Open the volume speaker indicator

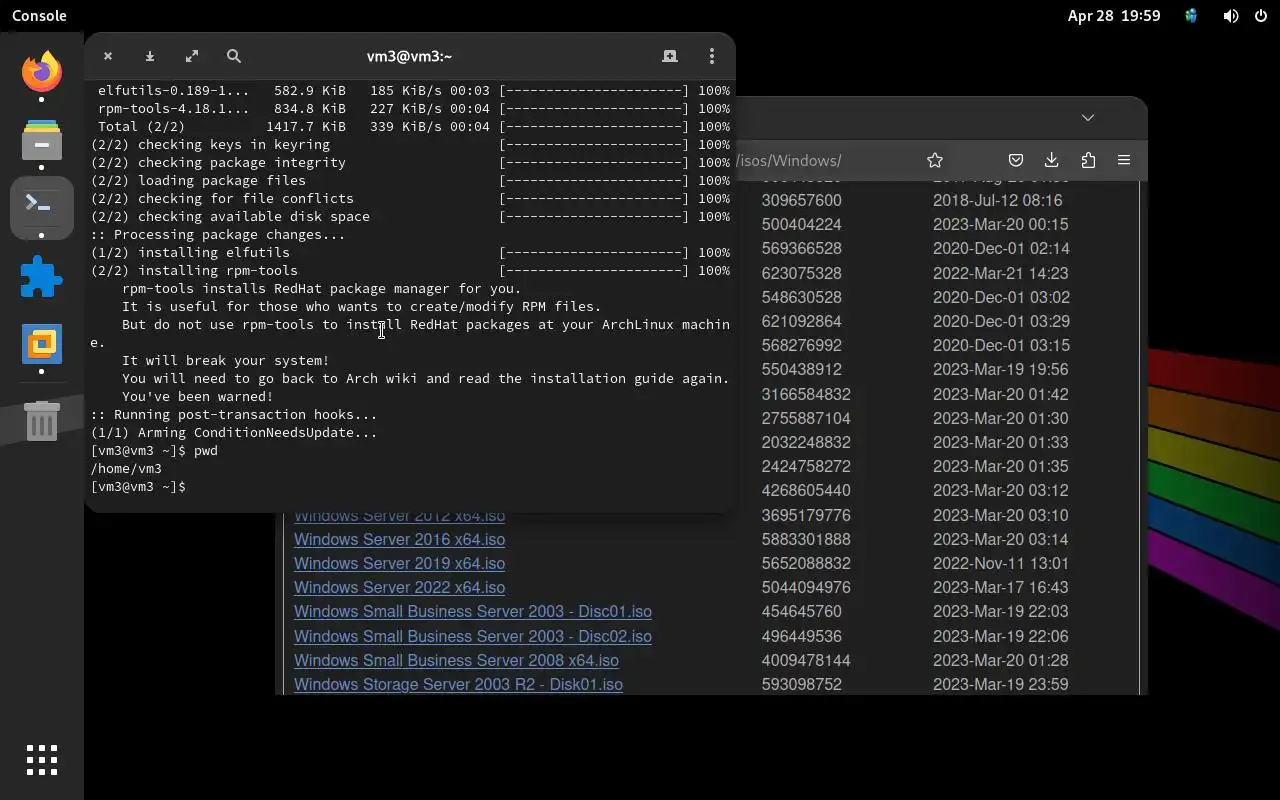coord(1231,16)
